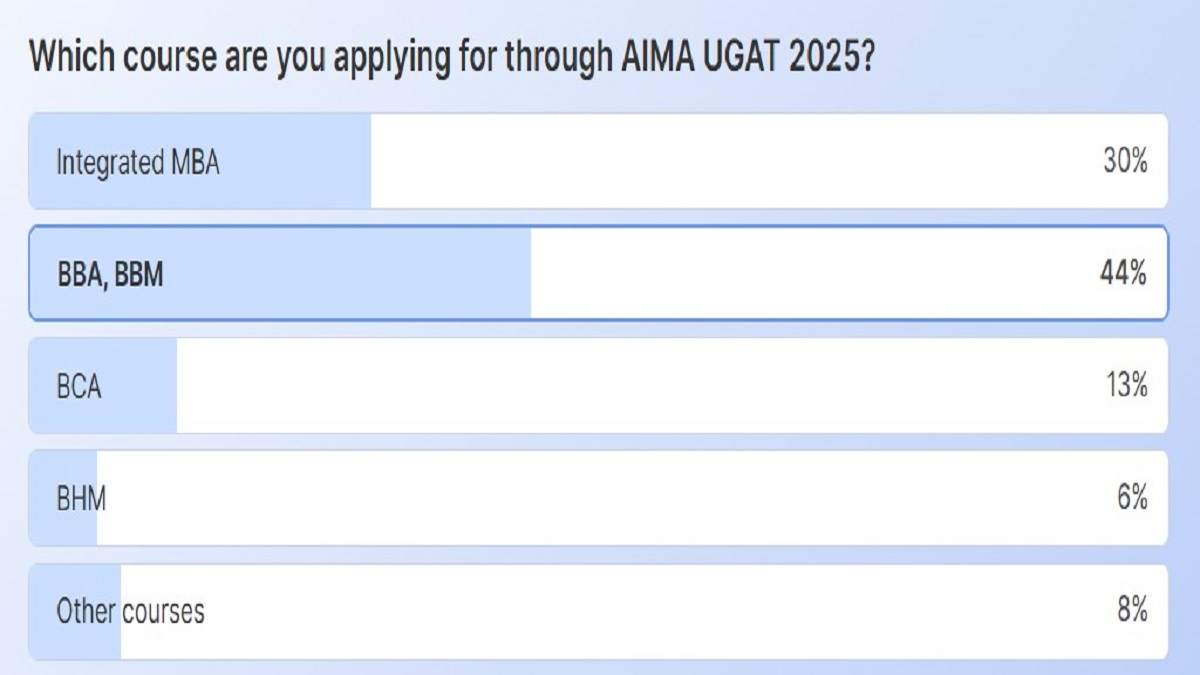Select the "Integrated MBA" poll option label
Screen dimensions: 1200x675
pos(137,162)
